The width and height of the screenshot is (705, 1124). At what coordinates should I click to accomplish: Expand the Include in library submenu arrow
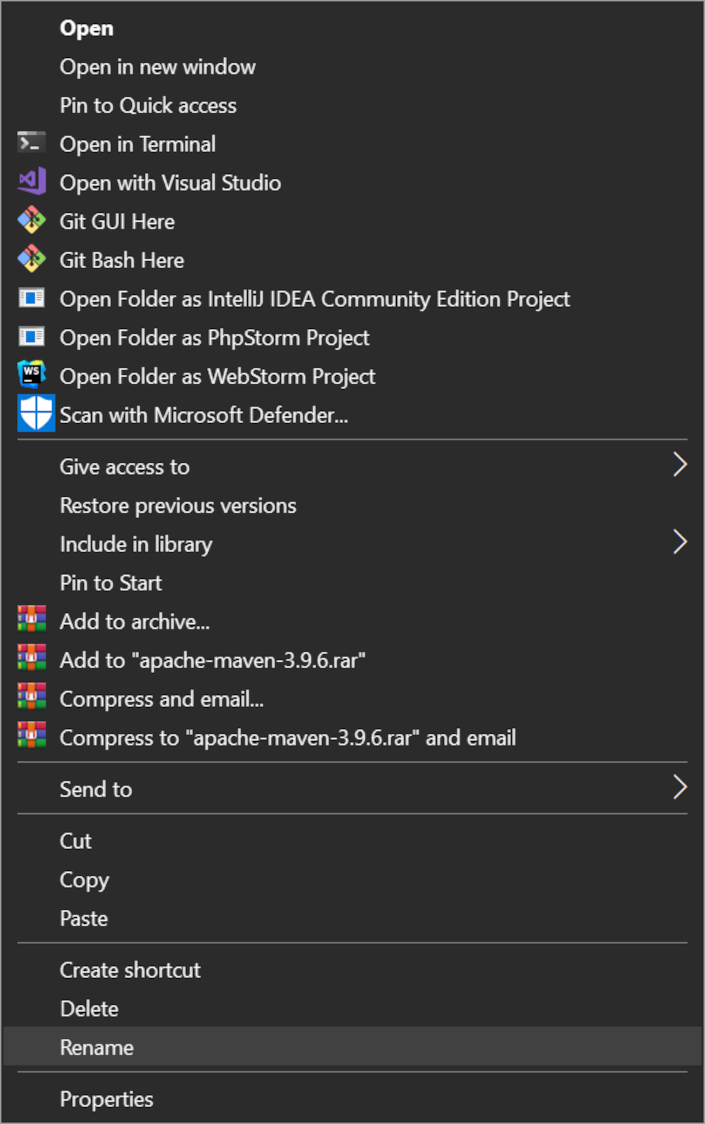[680, 543]
